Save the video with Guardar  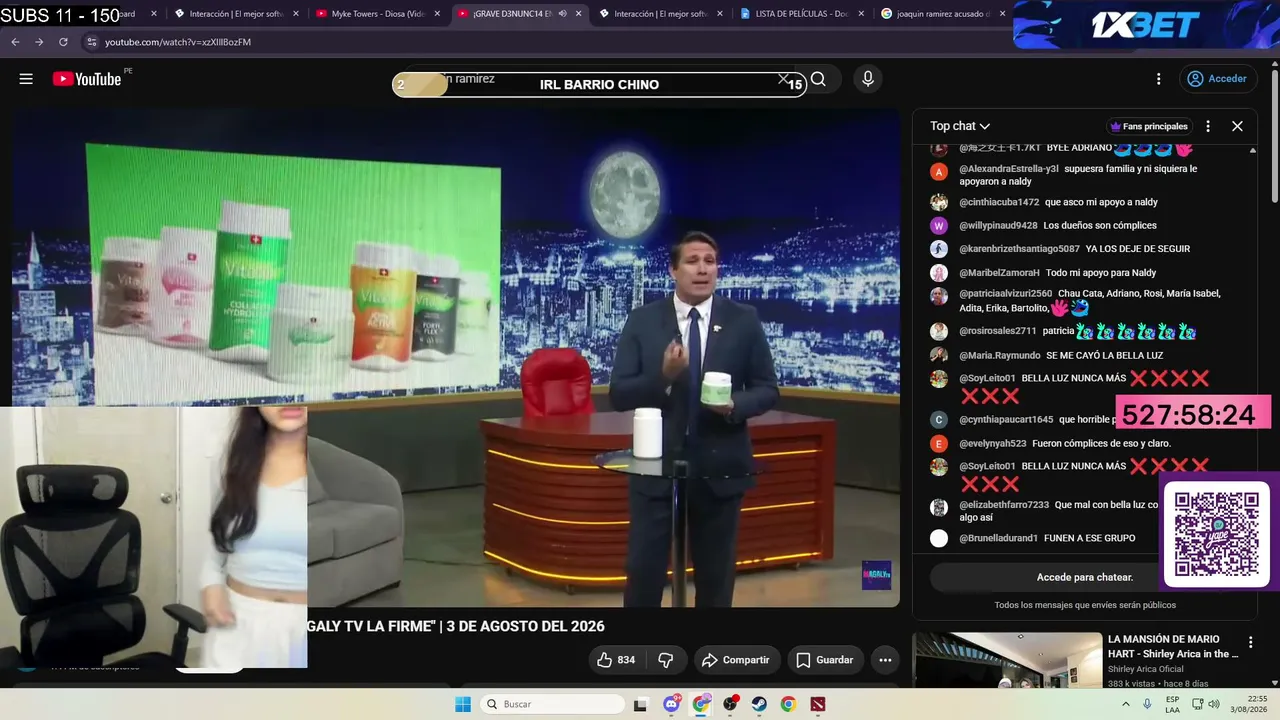(825, 660)
